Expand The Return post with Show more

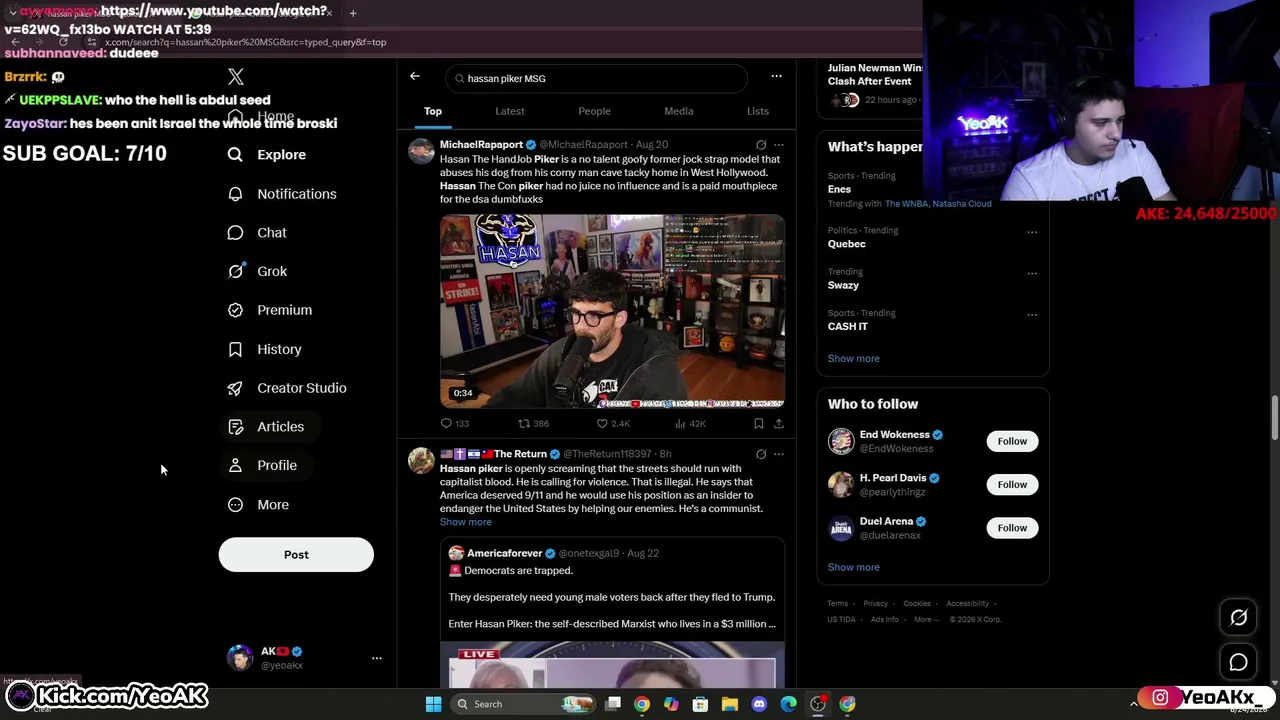tap(466, 522)
